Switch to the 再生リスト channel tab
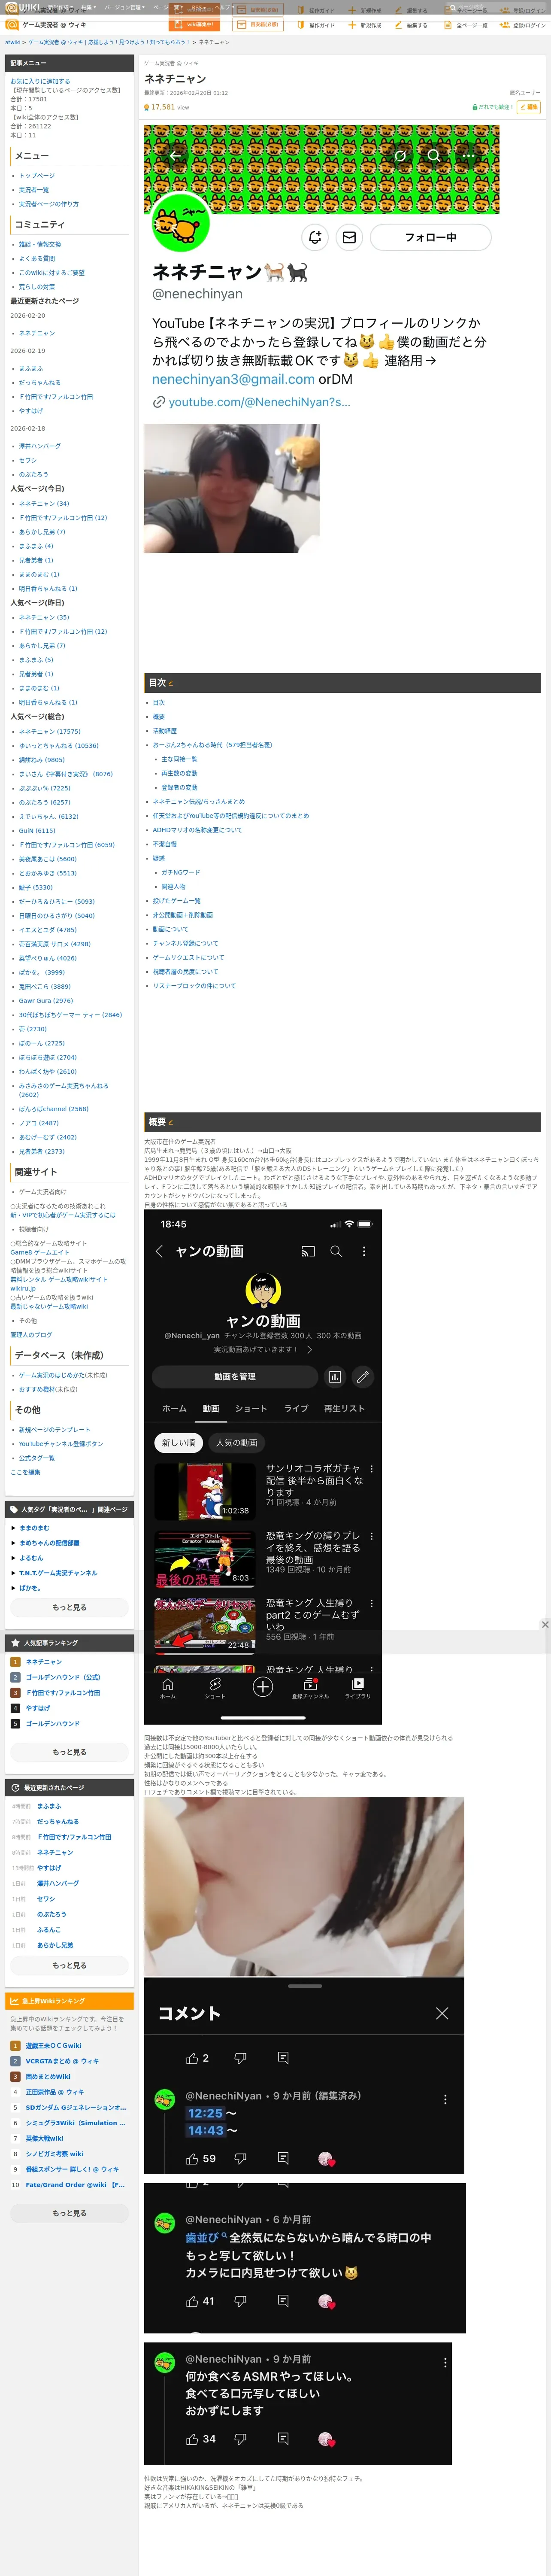551x2576 pixels. tap(344, 1408)
